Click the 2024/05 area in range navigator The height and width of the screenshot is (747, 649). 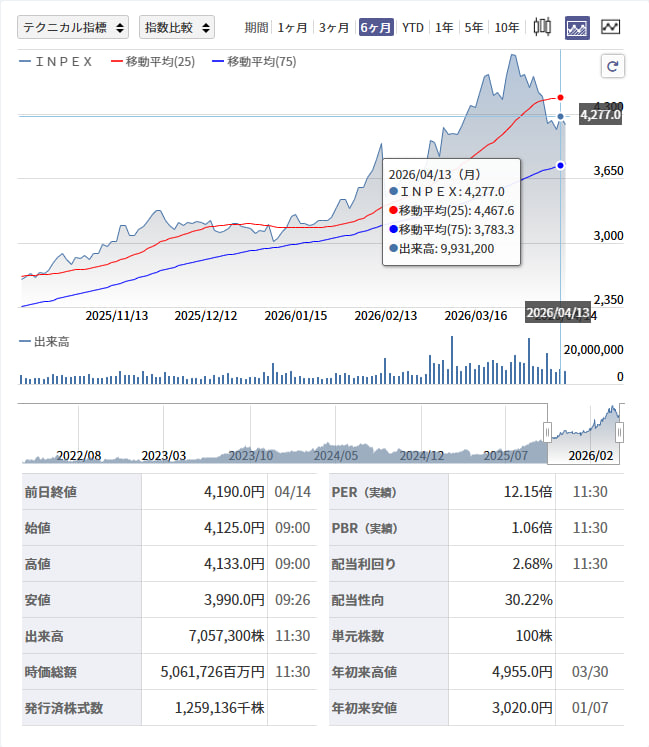(x=335, y=456)
